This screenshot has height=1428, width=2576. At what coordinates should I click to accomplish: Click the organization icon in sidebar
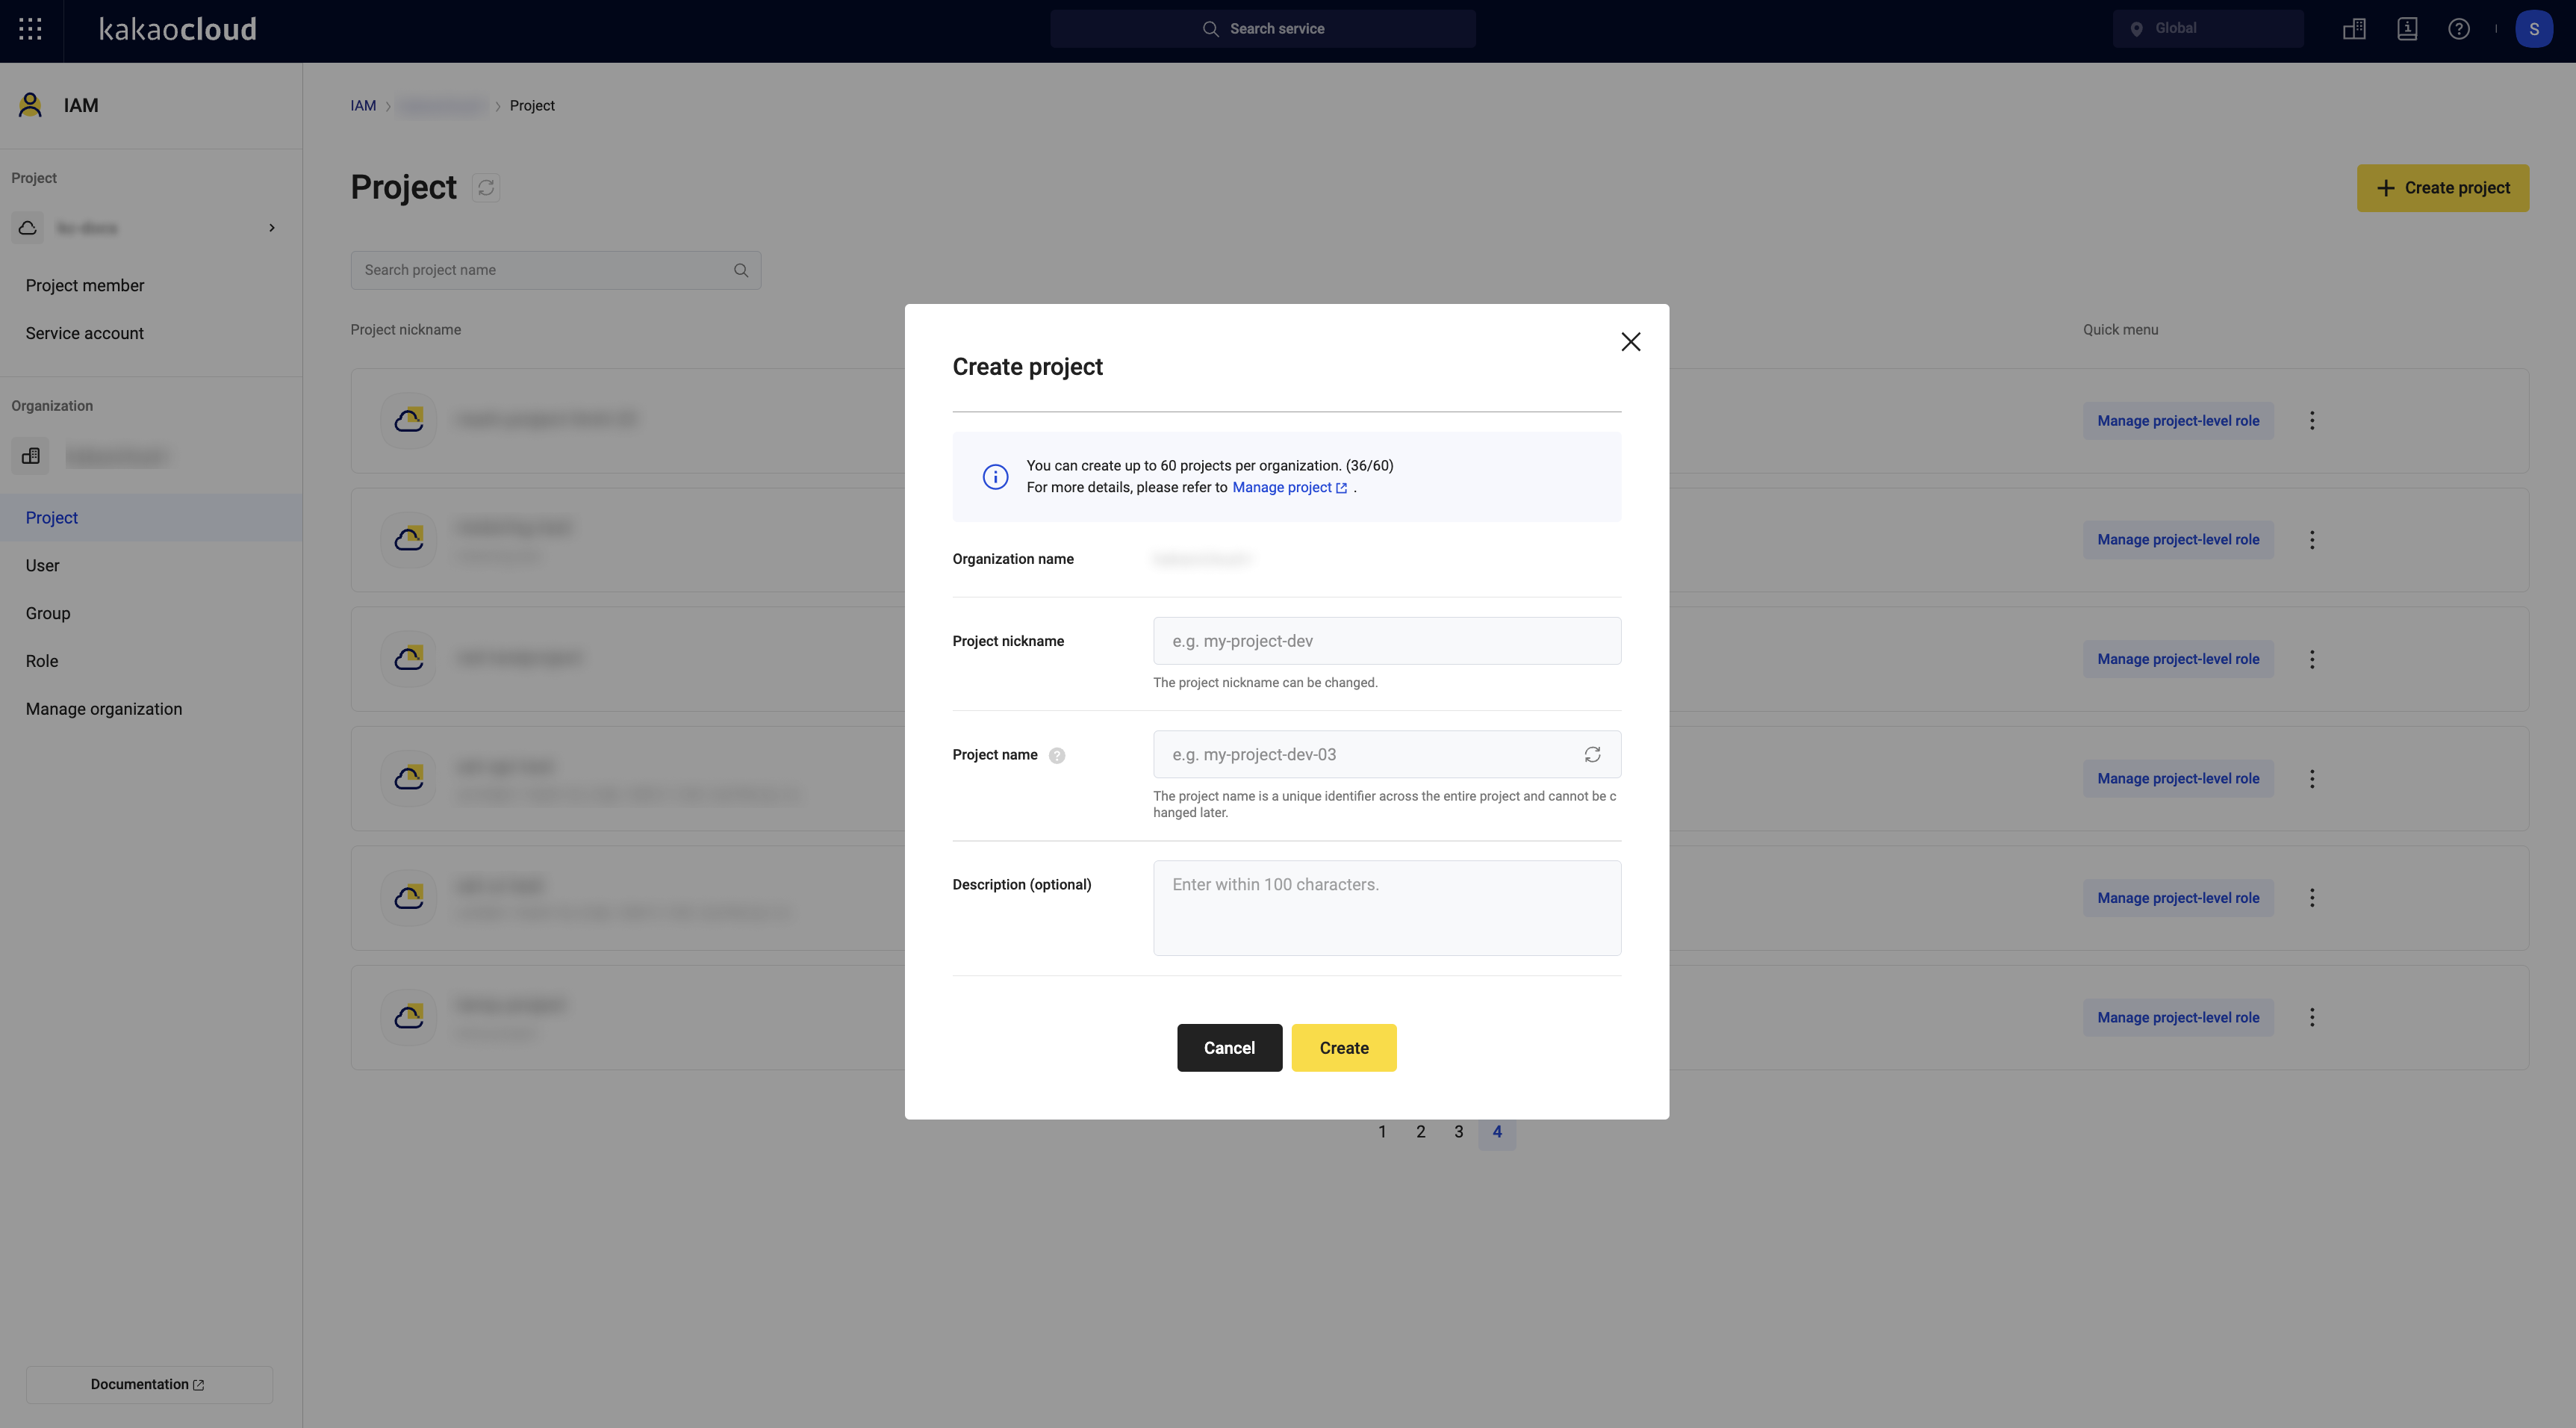[x=30, y=456]
